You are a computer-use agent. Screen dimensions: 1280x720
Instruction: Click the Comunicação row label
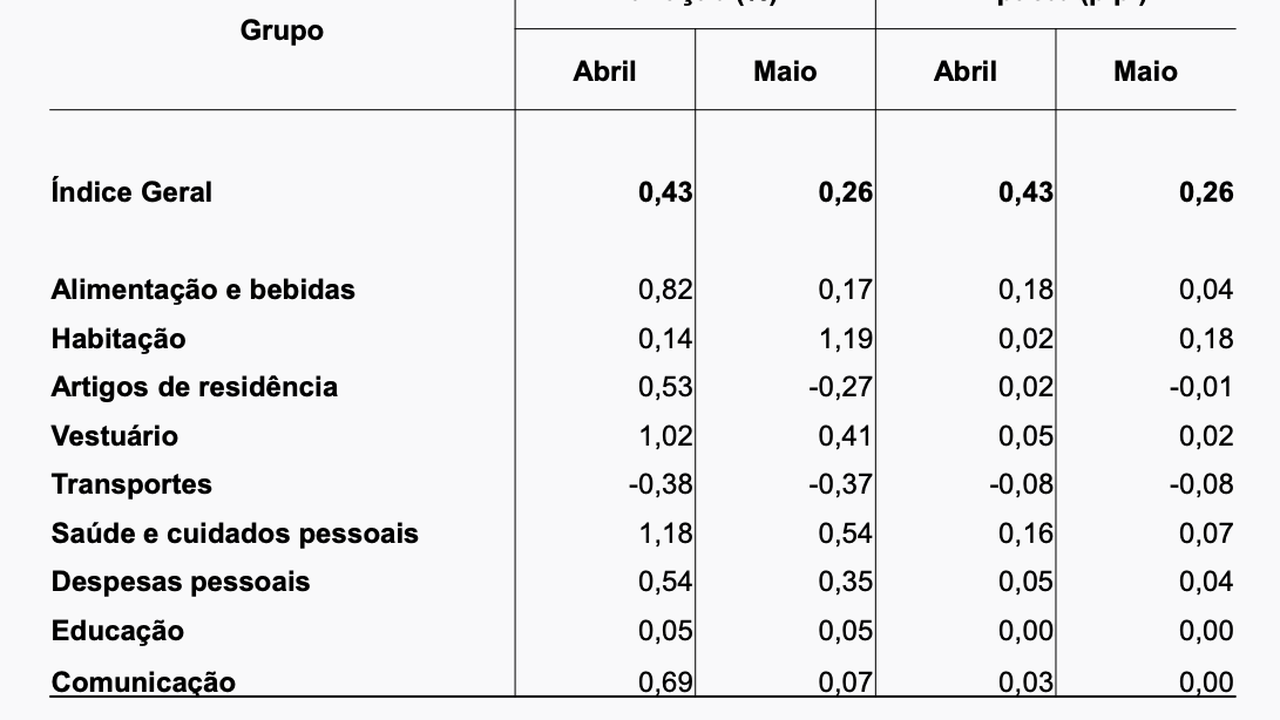point(143,682)
